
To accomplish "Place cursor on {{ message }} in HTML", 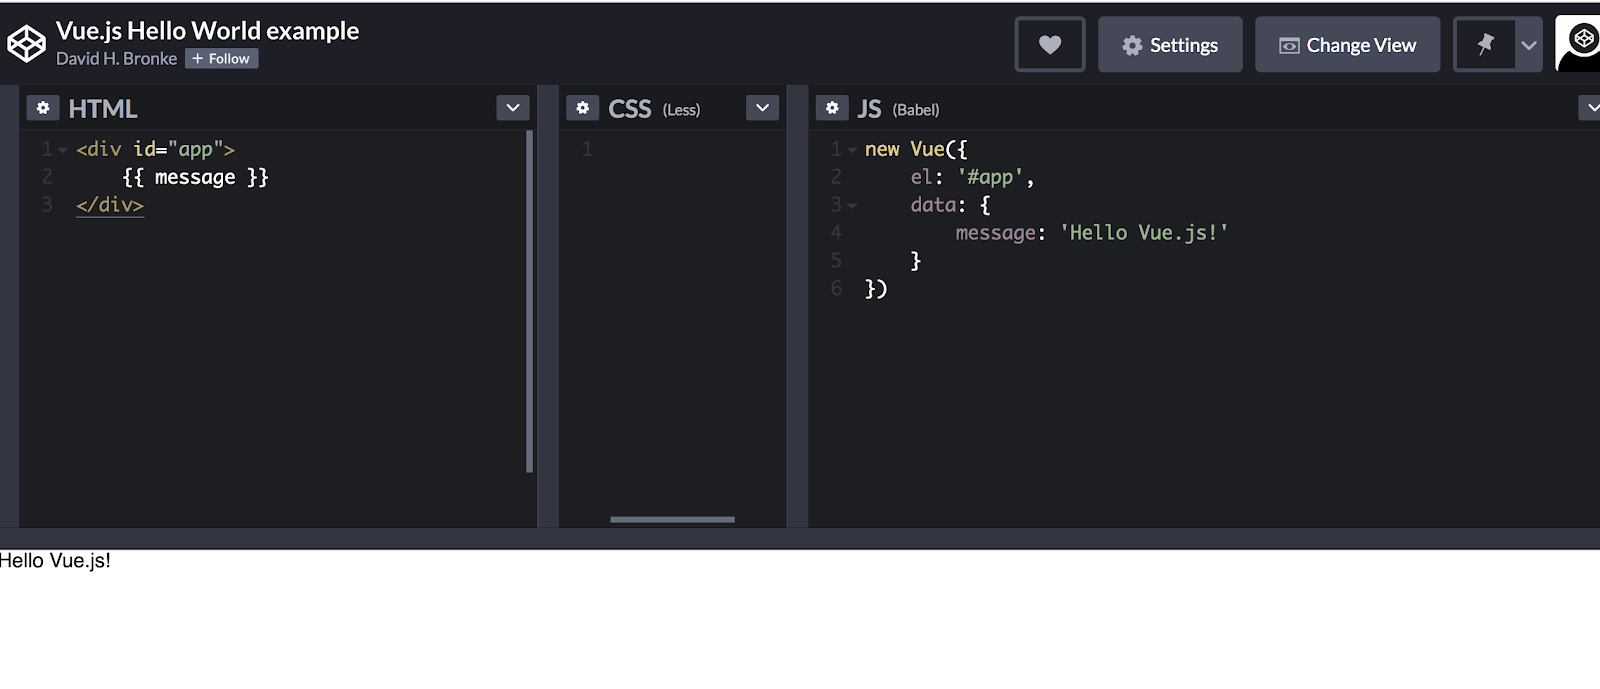I will 195,177.
